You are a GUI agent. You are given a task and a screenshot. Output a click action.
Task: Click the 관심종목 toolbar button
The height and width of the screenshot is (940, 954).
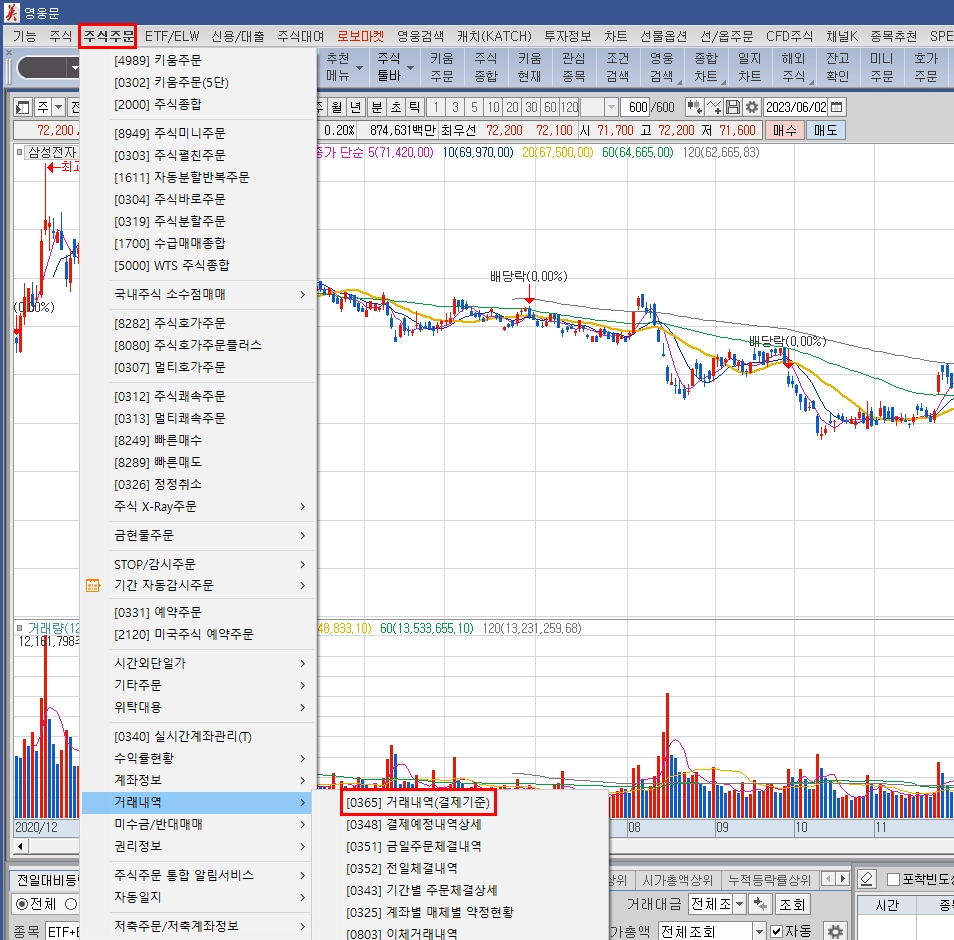[574, 67]
